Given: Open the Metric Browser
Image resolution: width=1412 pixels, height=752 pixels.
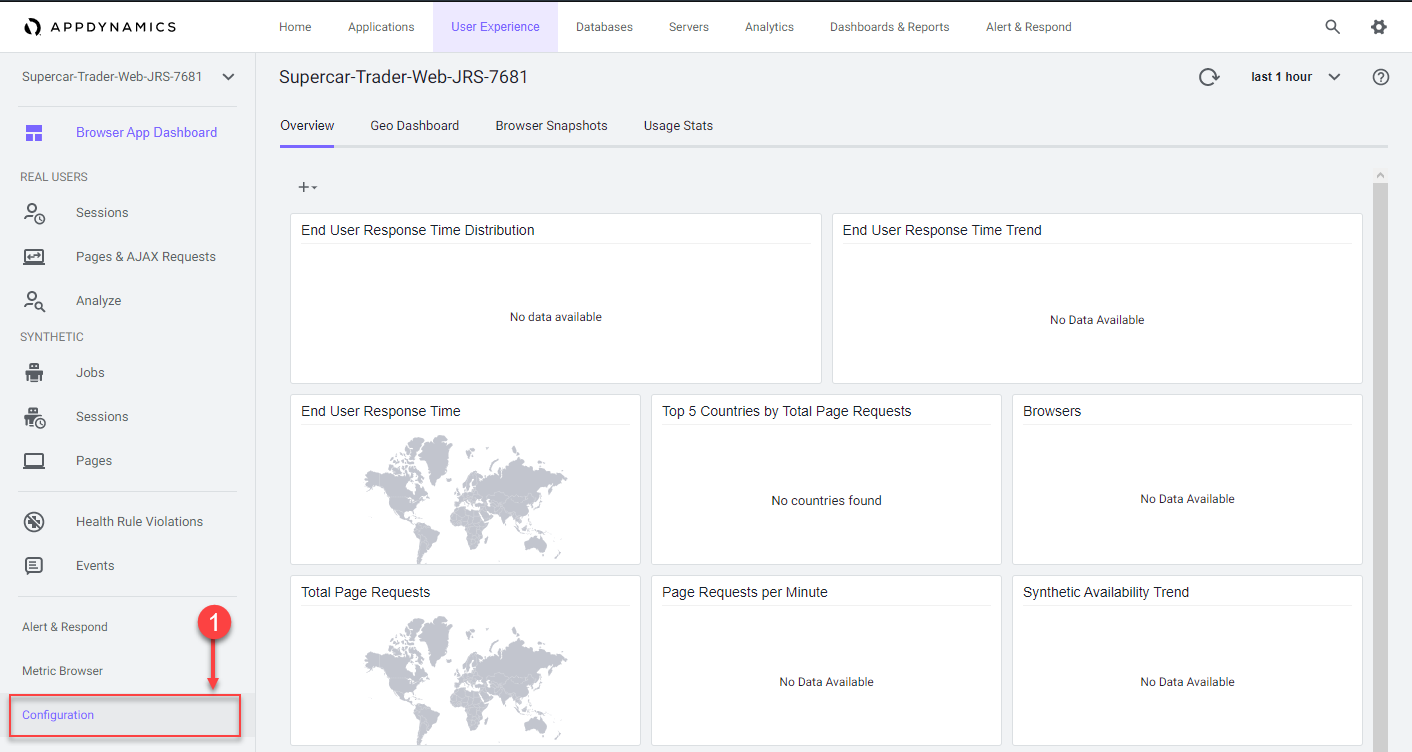Looking at the screenshot, I should [x=62, y=671].
